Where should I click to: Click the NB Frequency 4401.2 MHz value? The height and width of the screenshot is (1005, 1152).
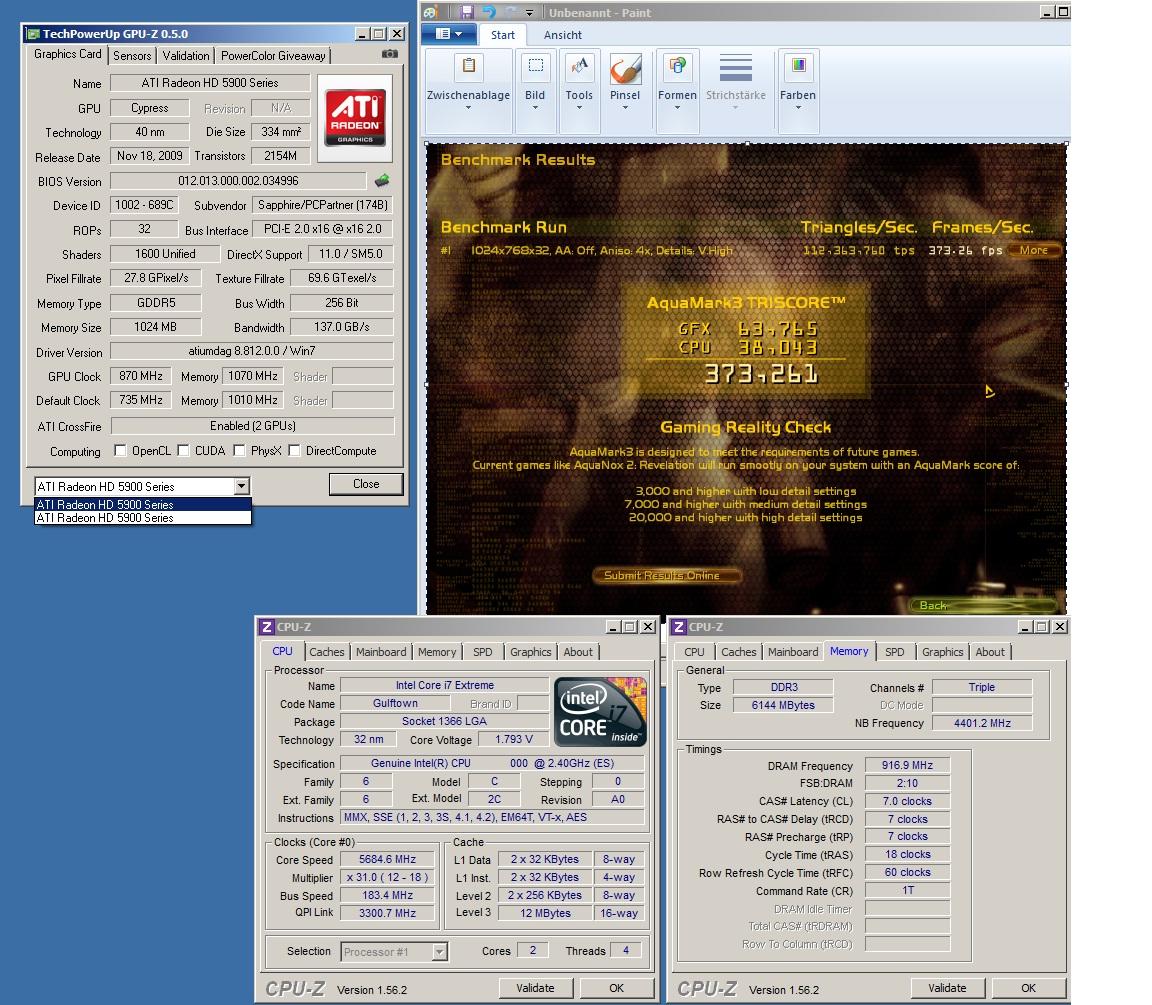click(982, 724)
